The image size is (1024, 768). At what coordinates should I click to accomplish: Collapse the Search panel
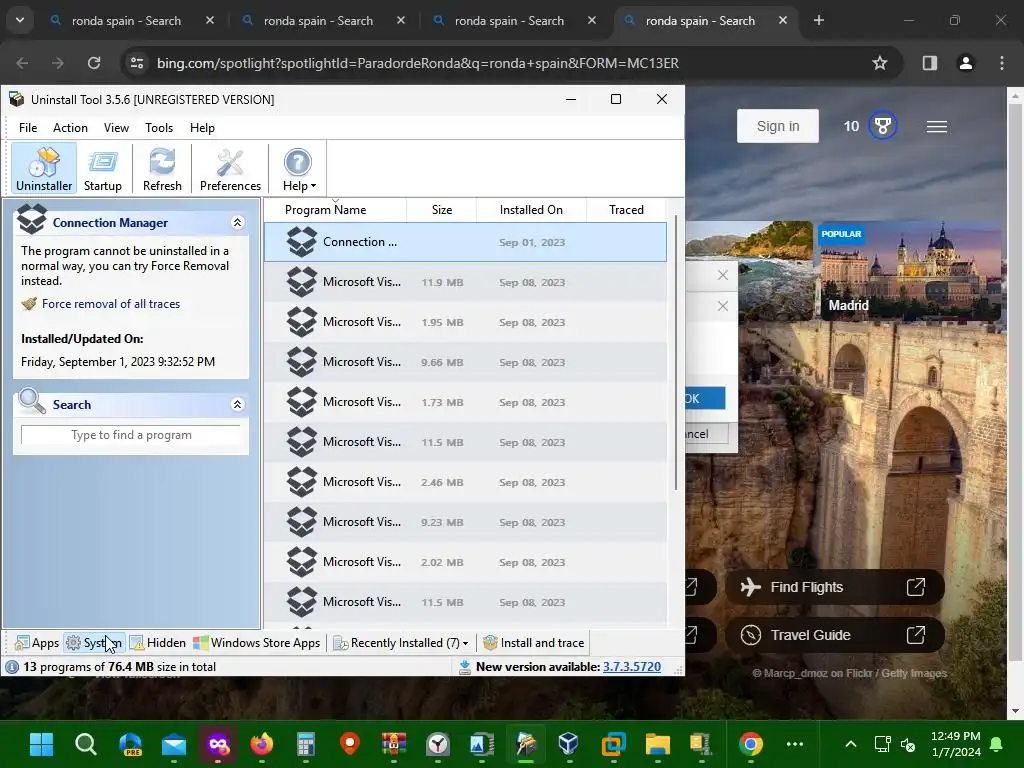(x=237, y=404)
